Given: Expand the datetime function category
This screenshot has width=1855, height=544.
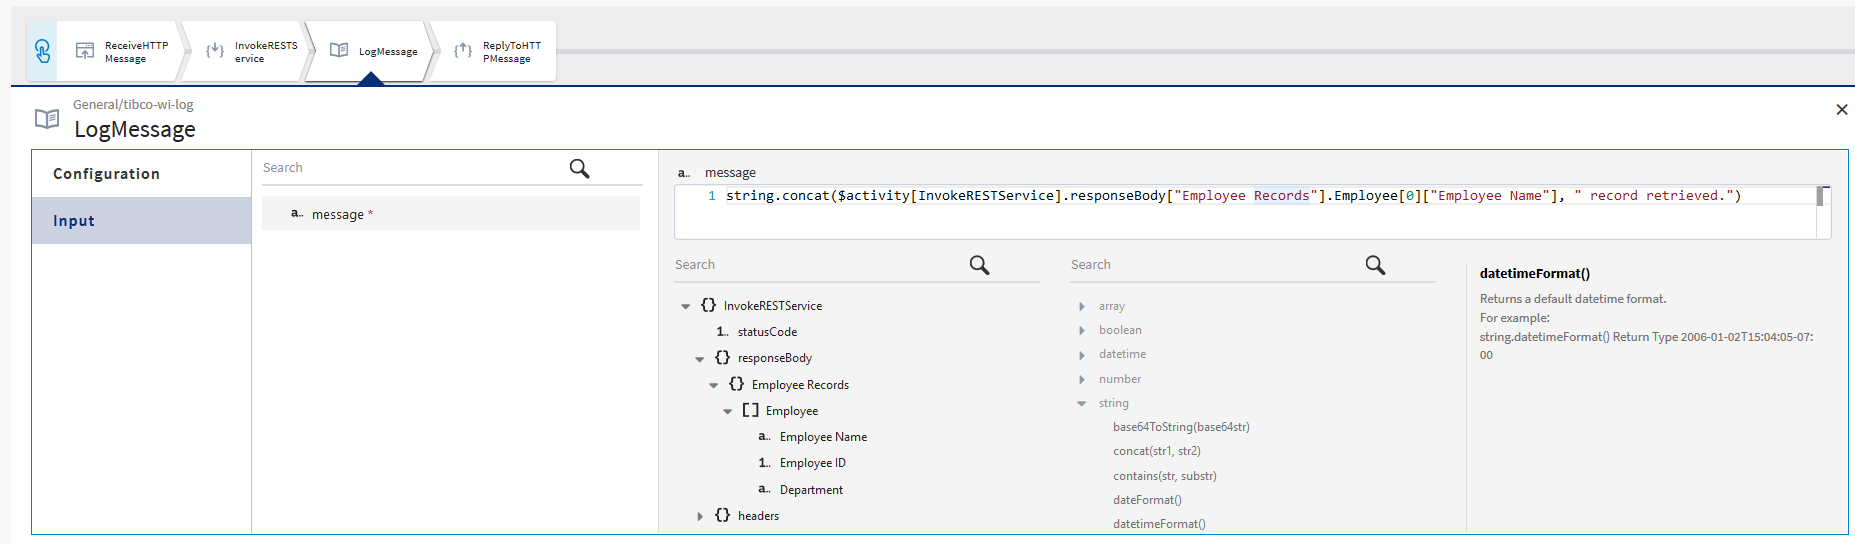Looking at the screenshot, I should (1082, 355).
